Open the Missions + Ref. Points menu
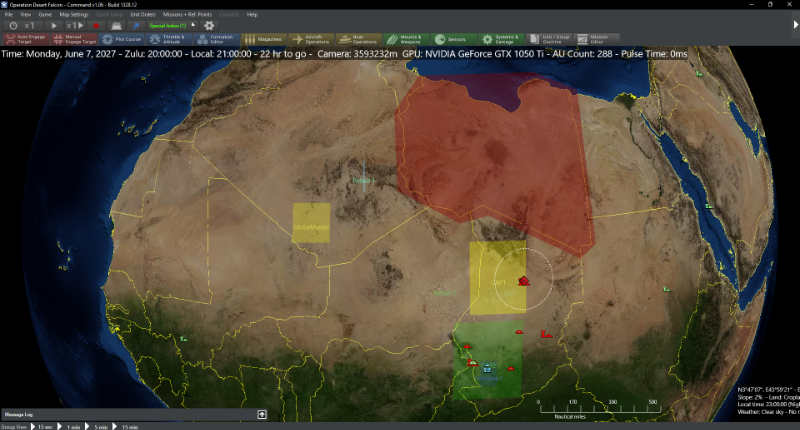 tap(187, 14)
